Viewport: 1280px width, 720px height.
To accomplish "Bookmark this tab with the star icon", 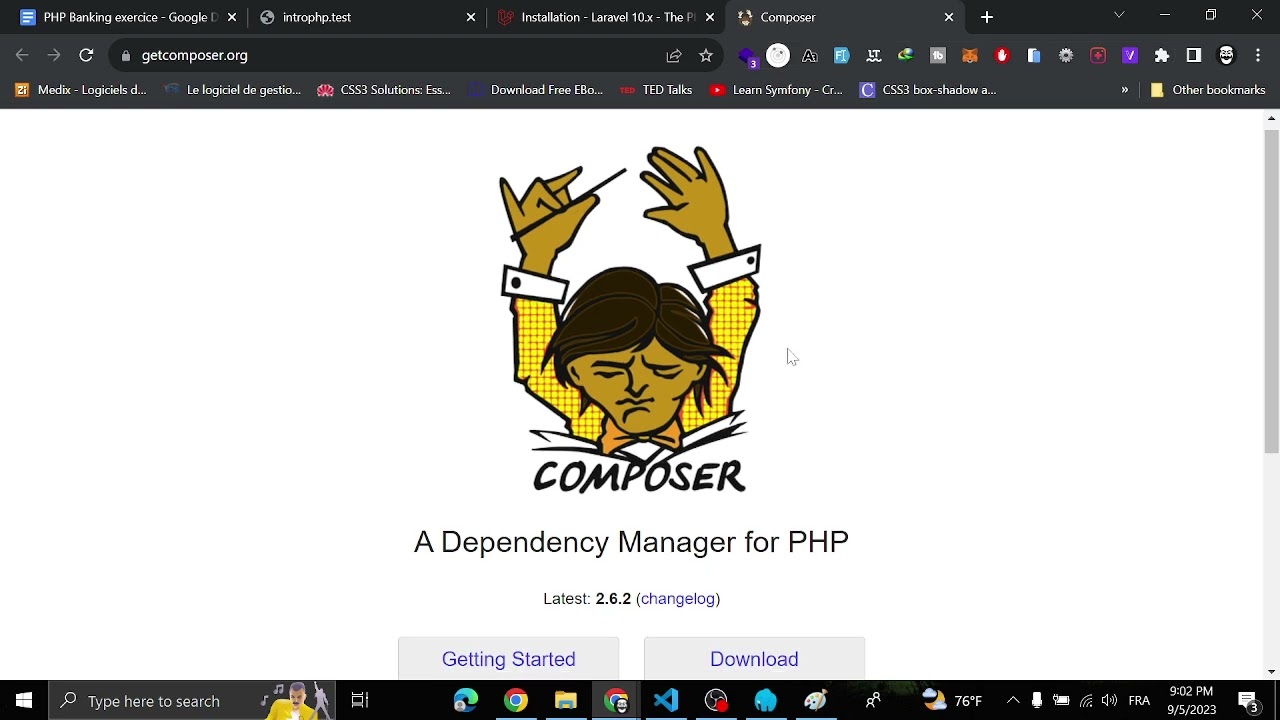I will point(706,56).
